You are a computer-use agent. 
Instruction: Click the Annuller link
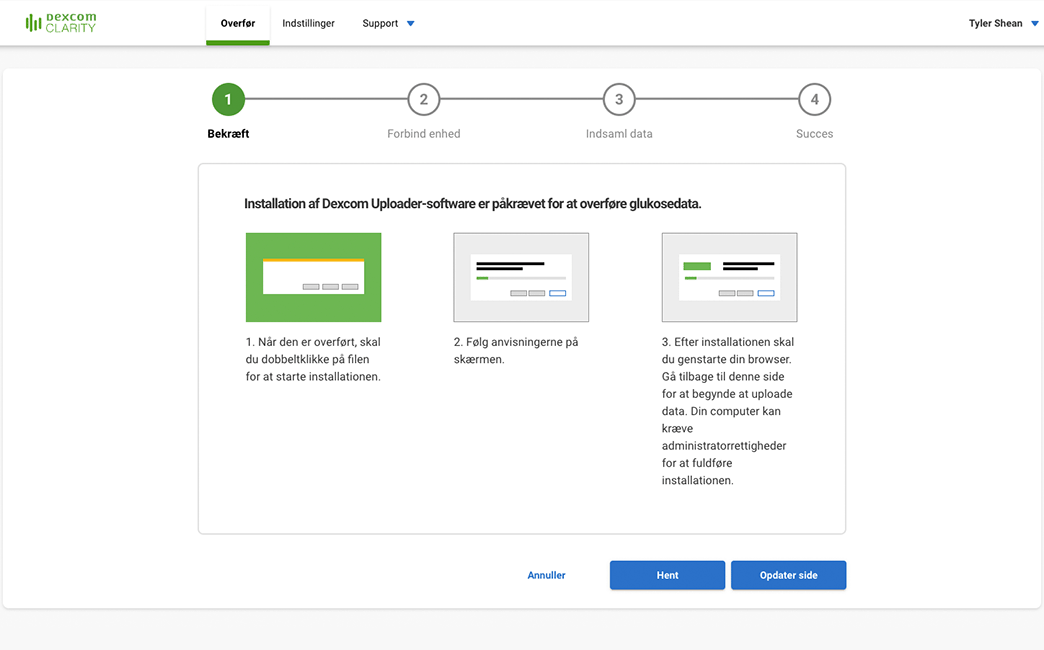pos(547,575)
